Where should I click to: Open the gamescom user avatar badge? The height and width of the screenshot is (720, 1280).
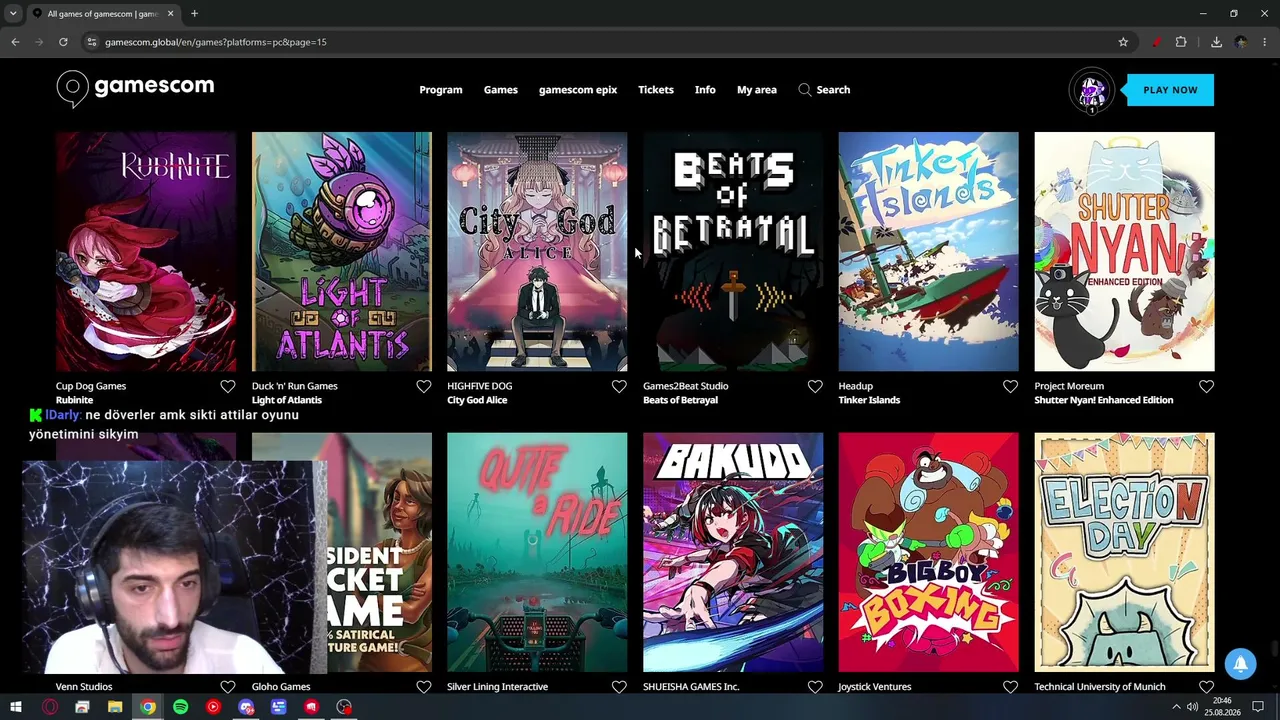1092,91
